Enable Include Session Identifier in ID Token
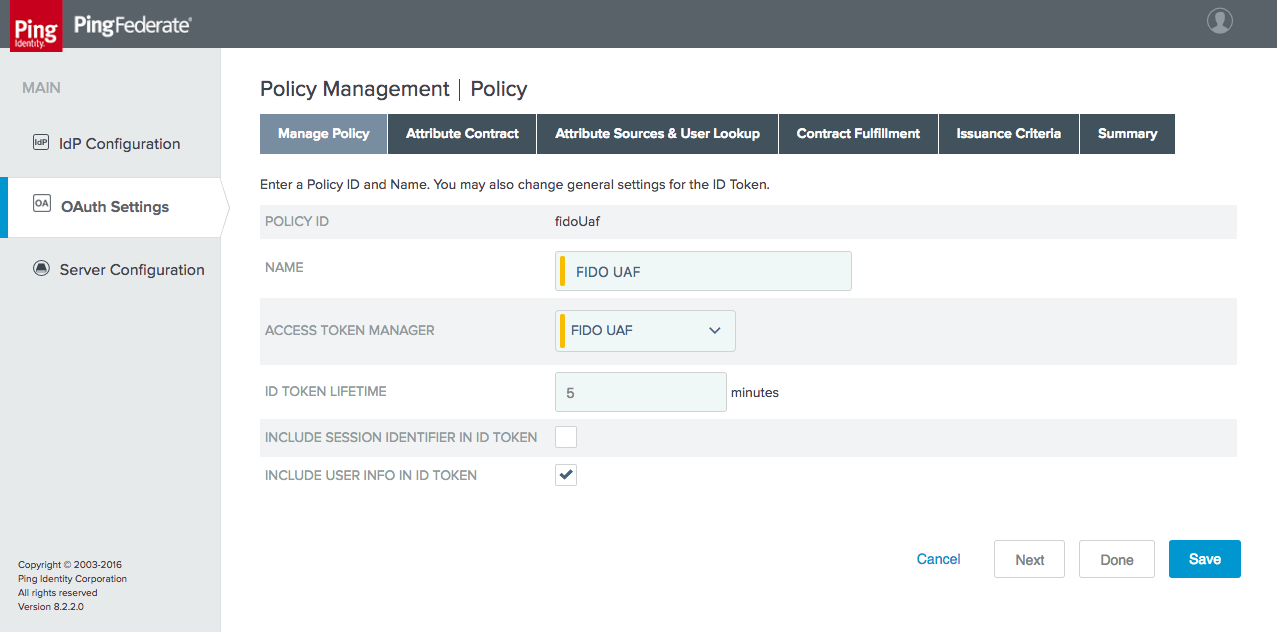This screenshot has height=632, width=1277. pos(566,437)
